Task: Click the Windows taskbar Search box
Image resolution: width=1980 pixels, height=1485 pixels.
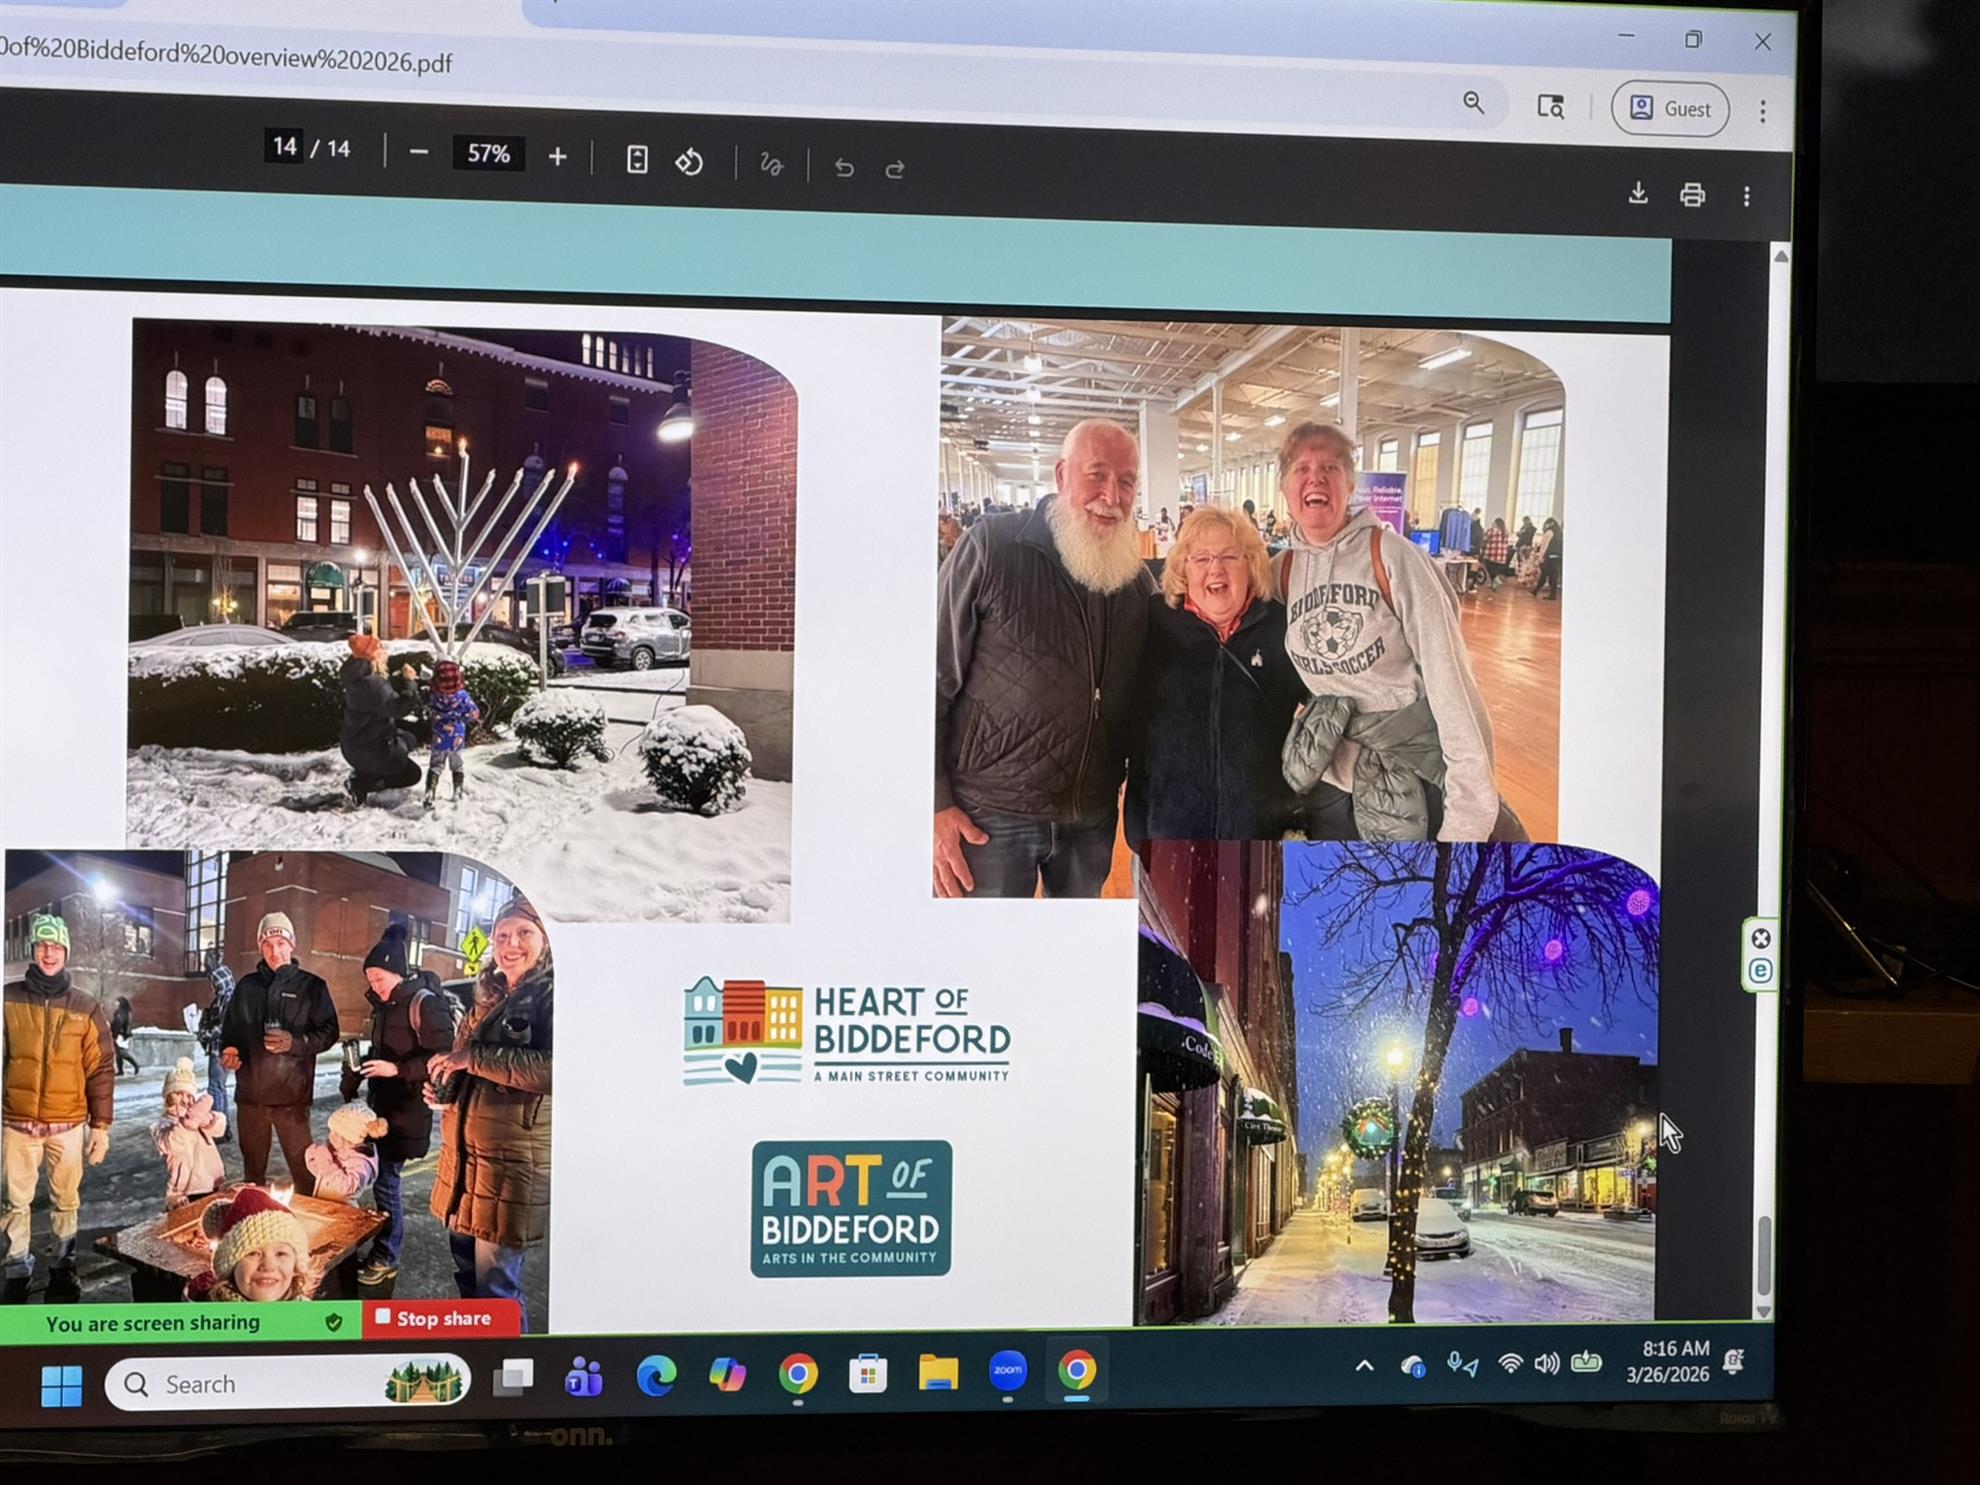Action: point(287,1384)
